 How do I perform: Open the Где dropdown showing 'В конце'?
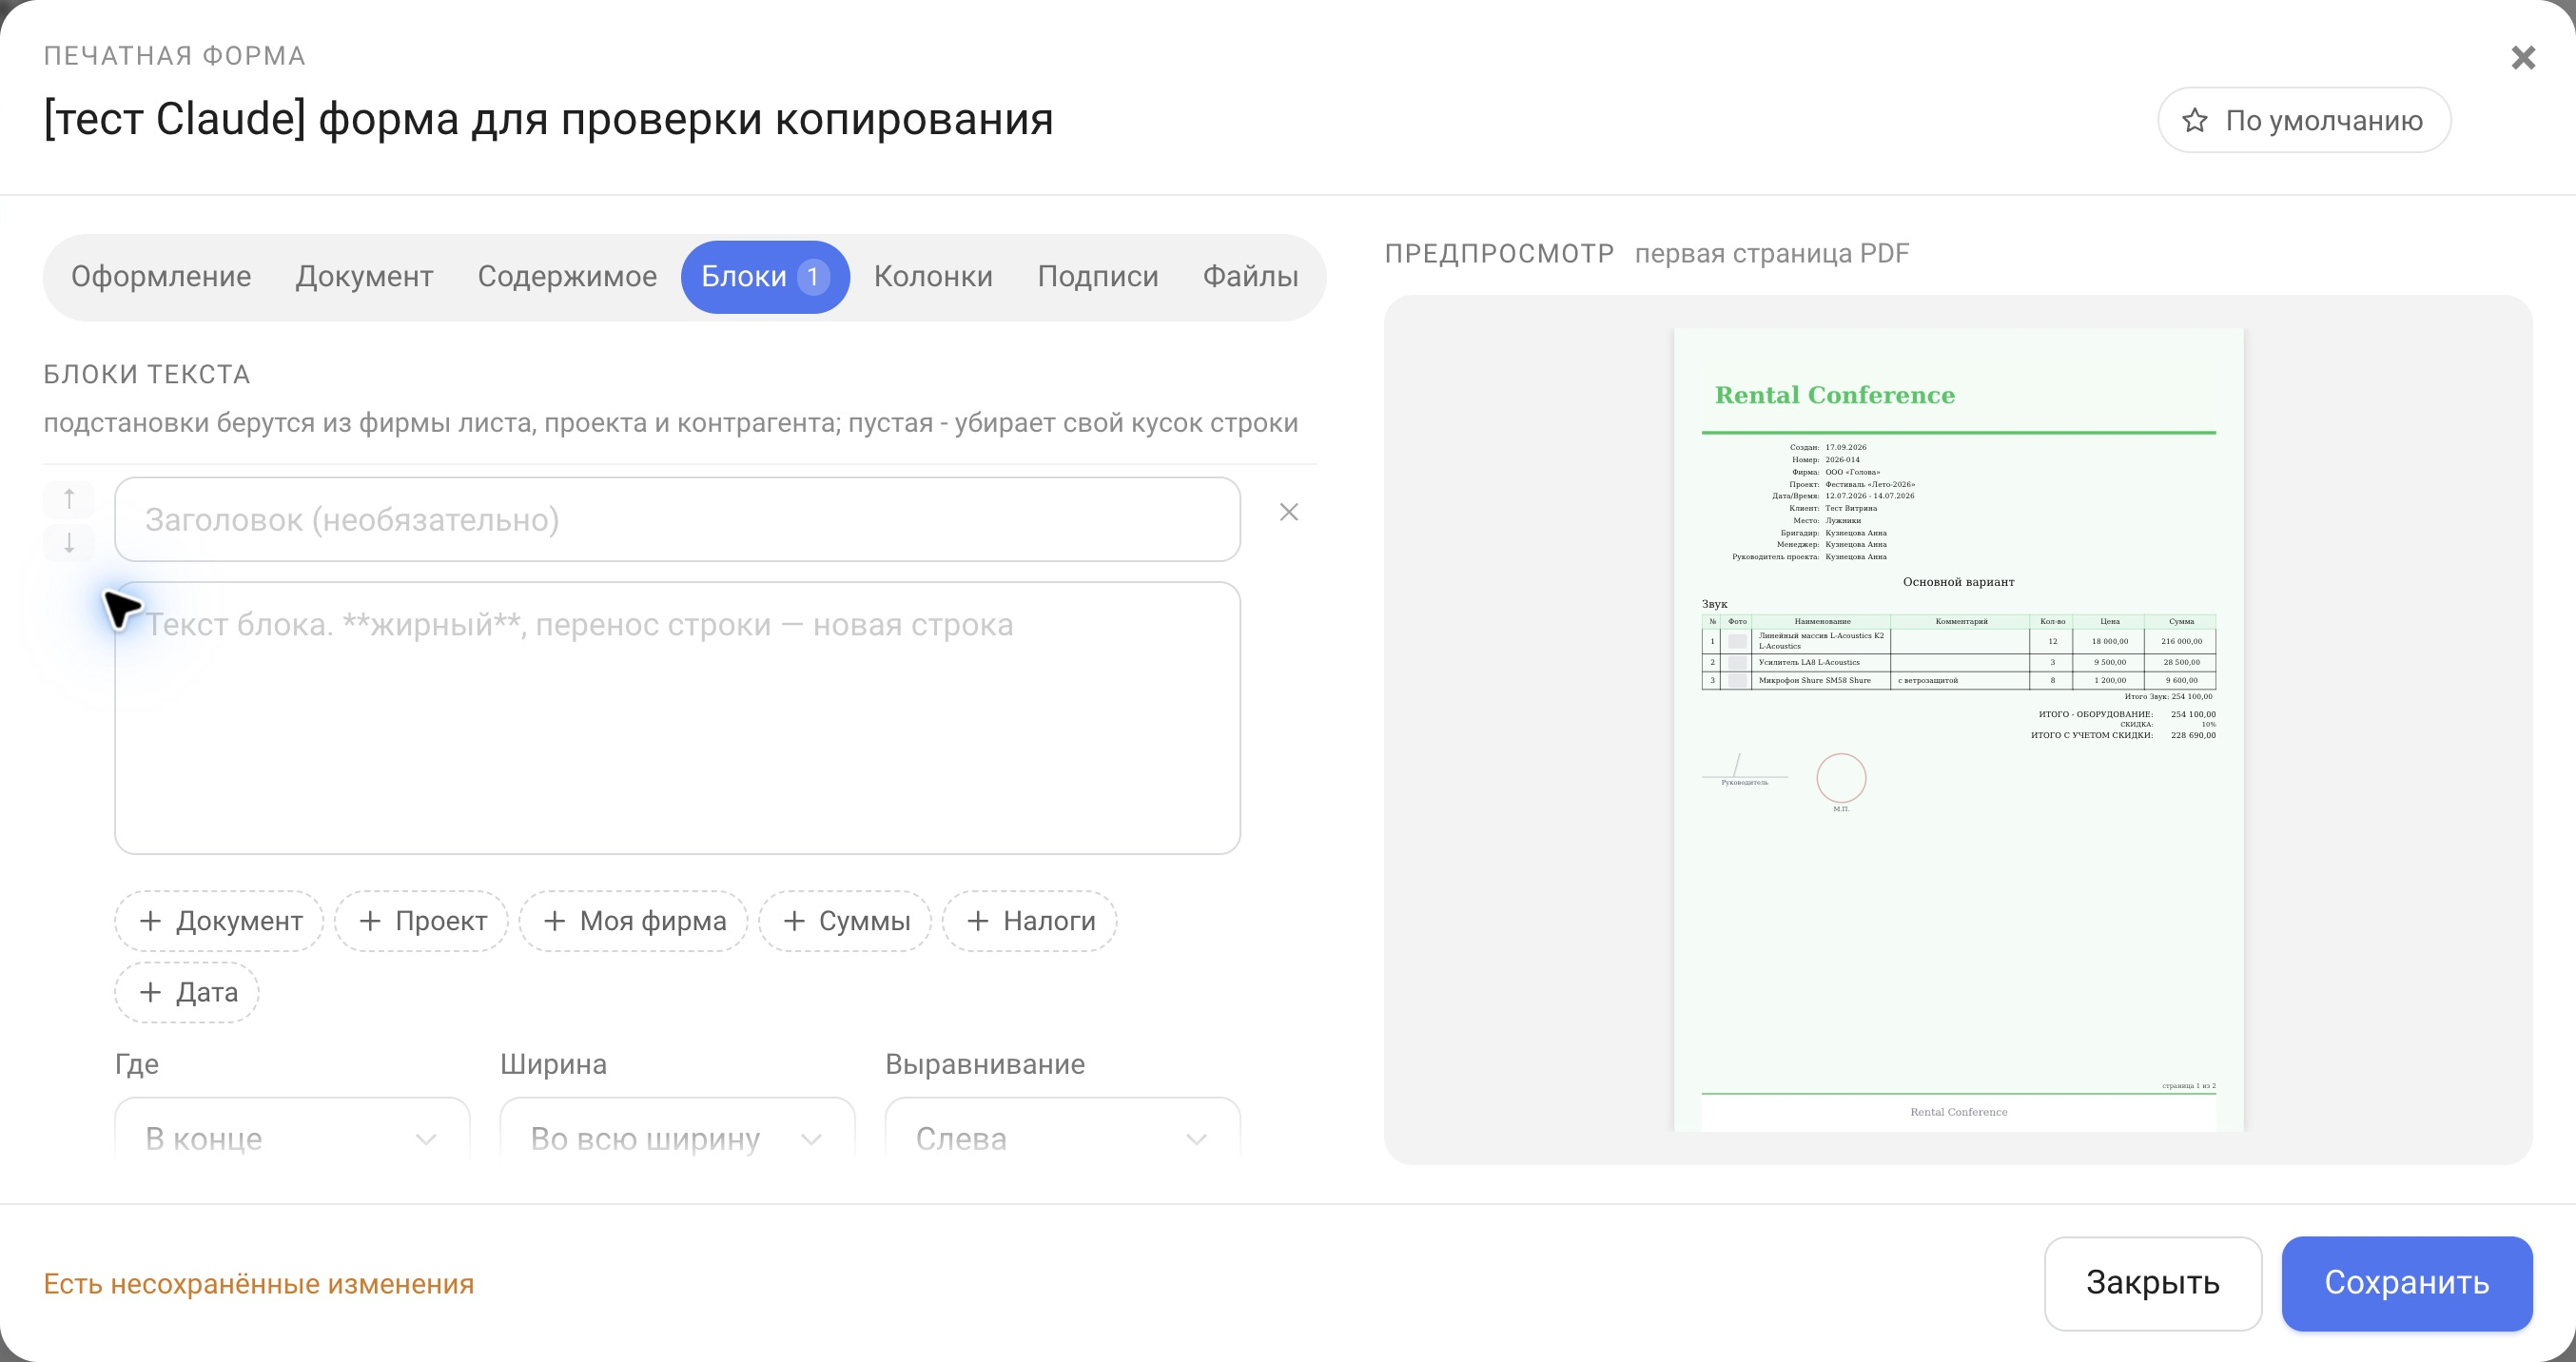pyautogui.click(x=292, y=1131)
